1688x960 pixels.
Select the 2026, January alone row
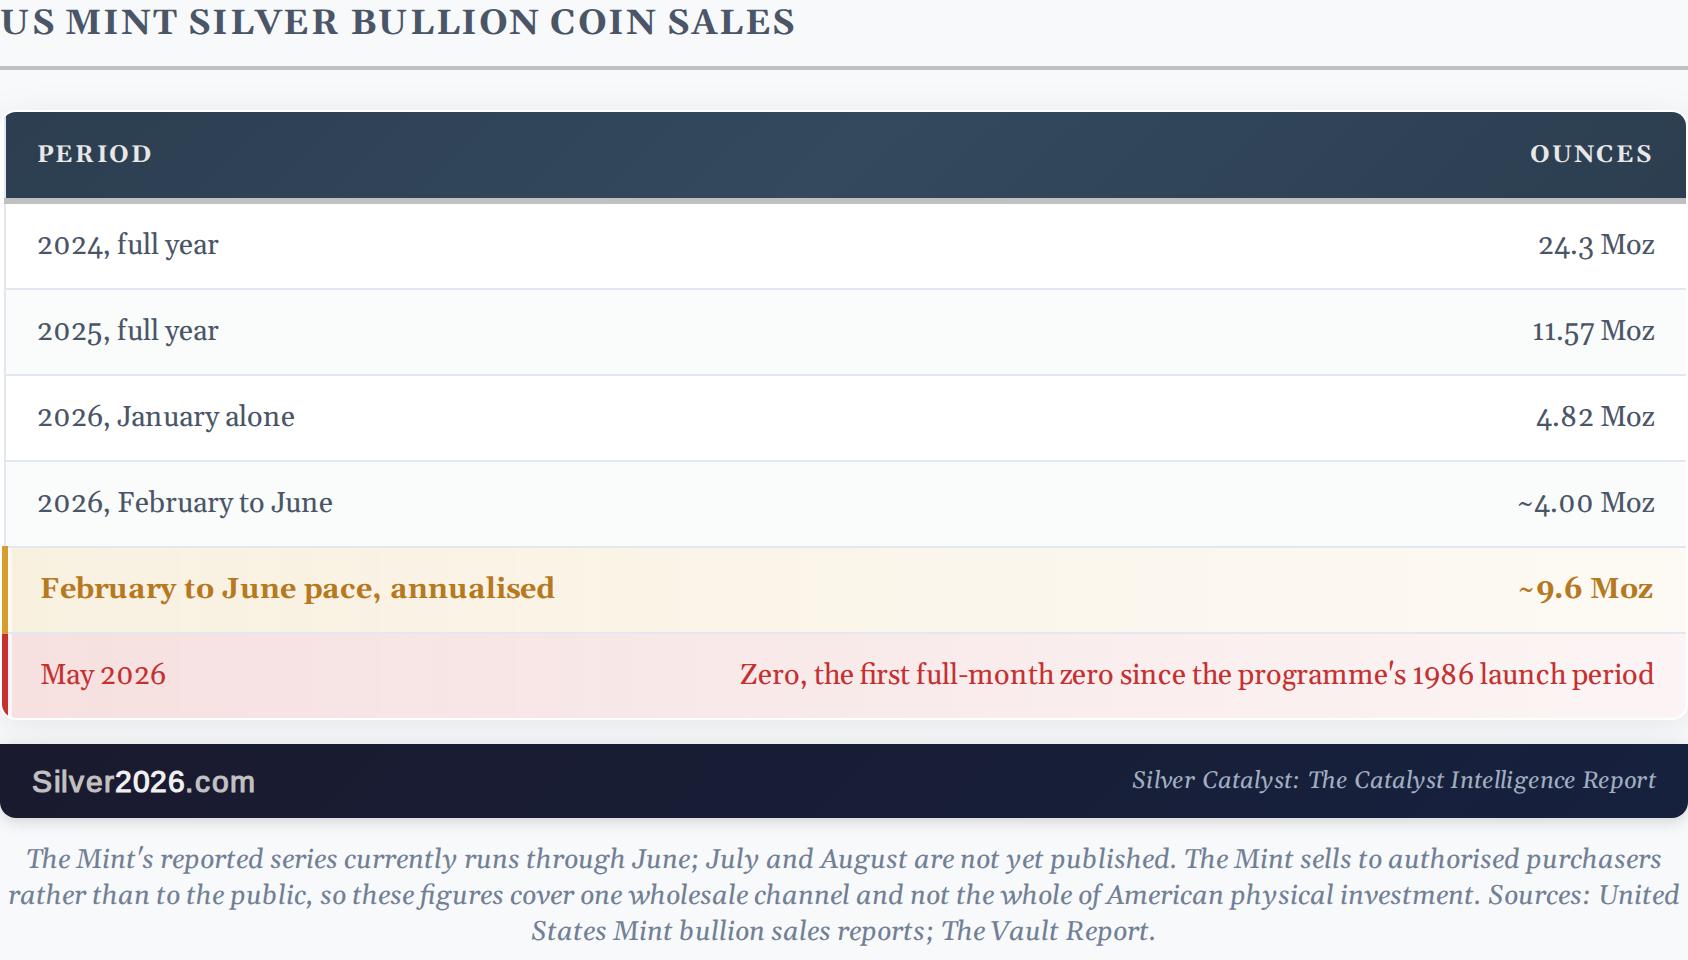tap(845, 418)
